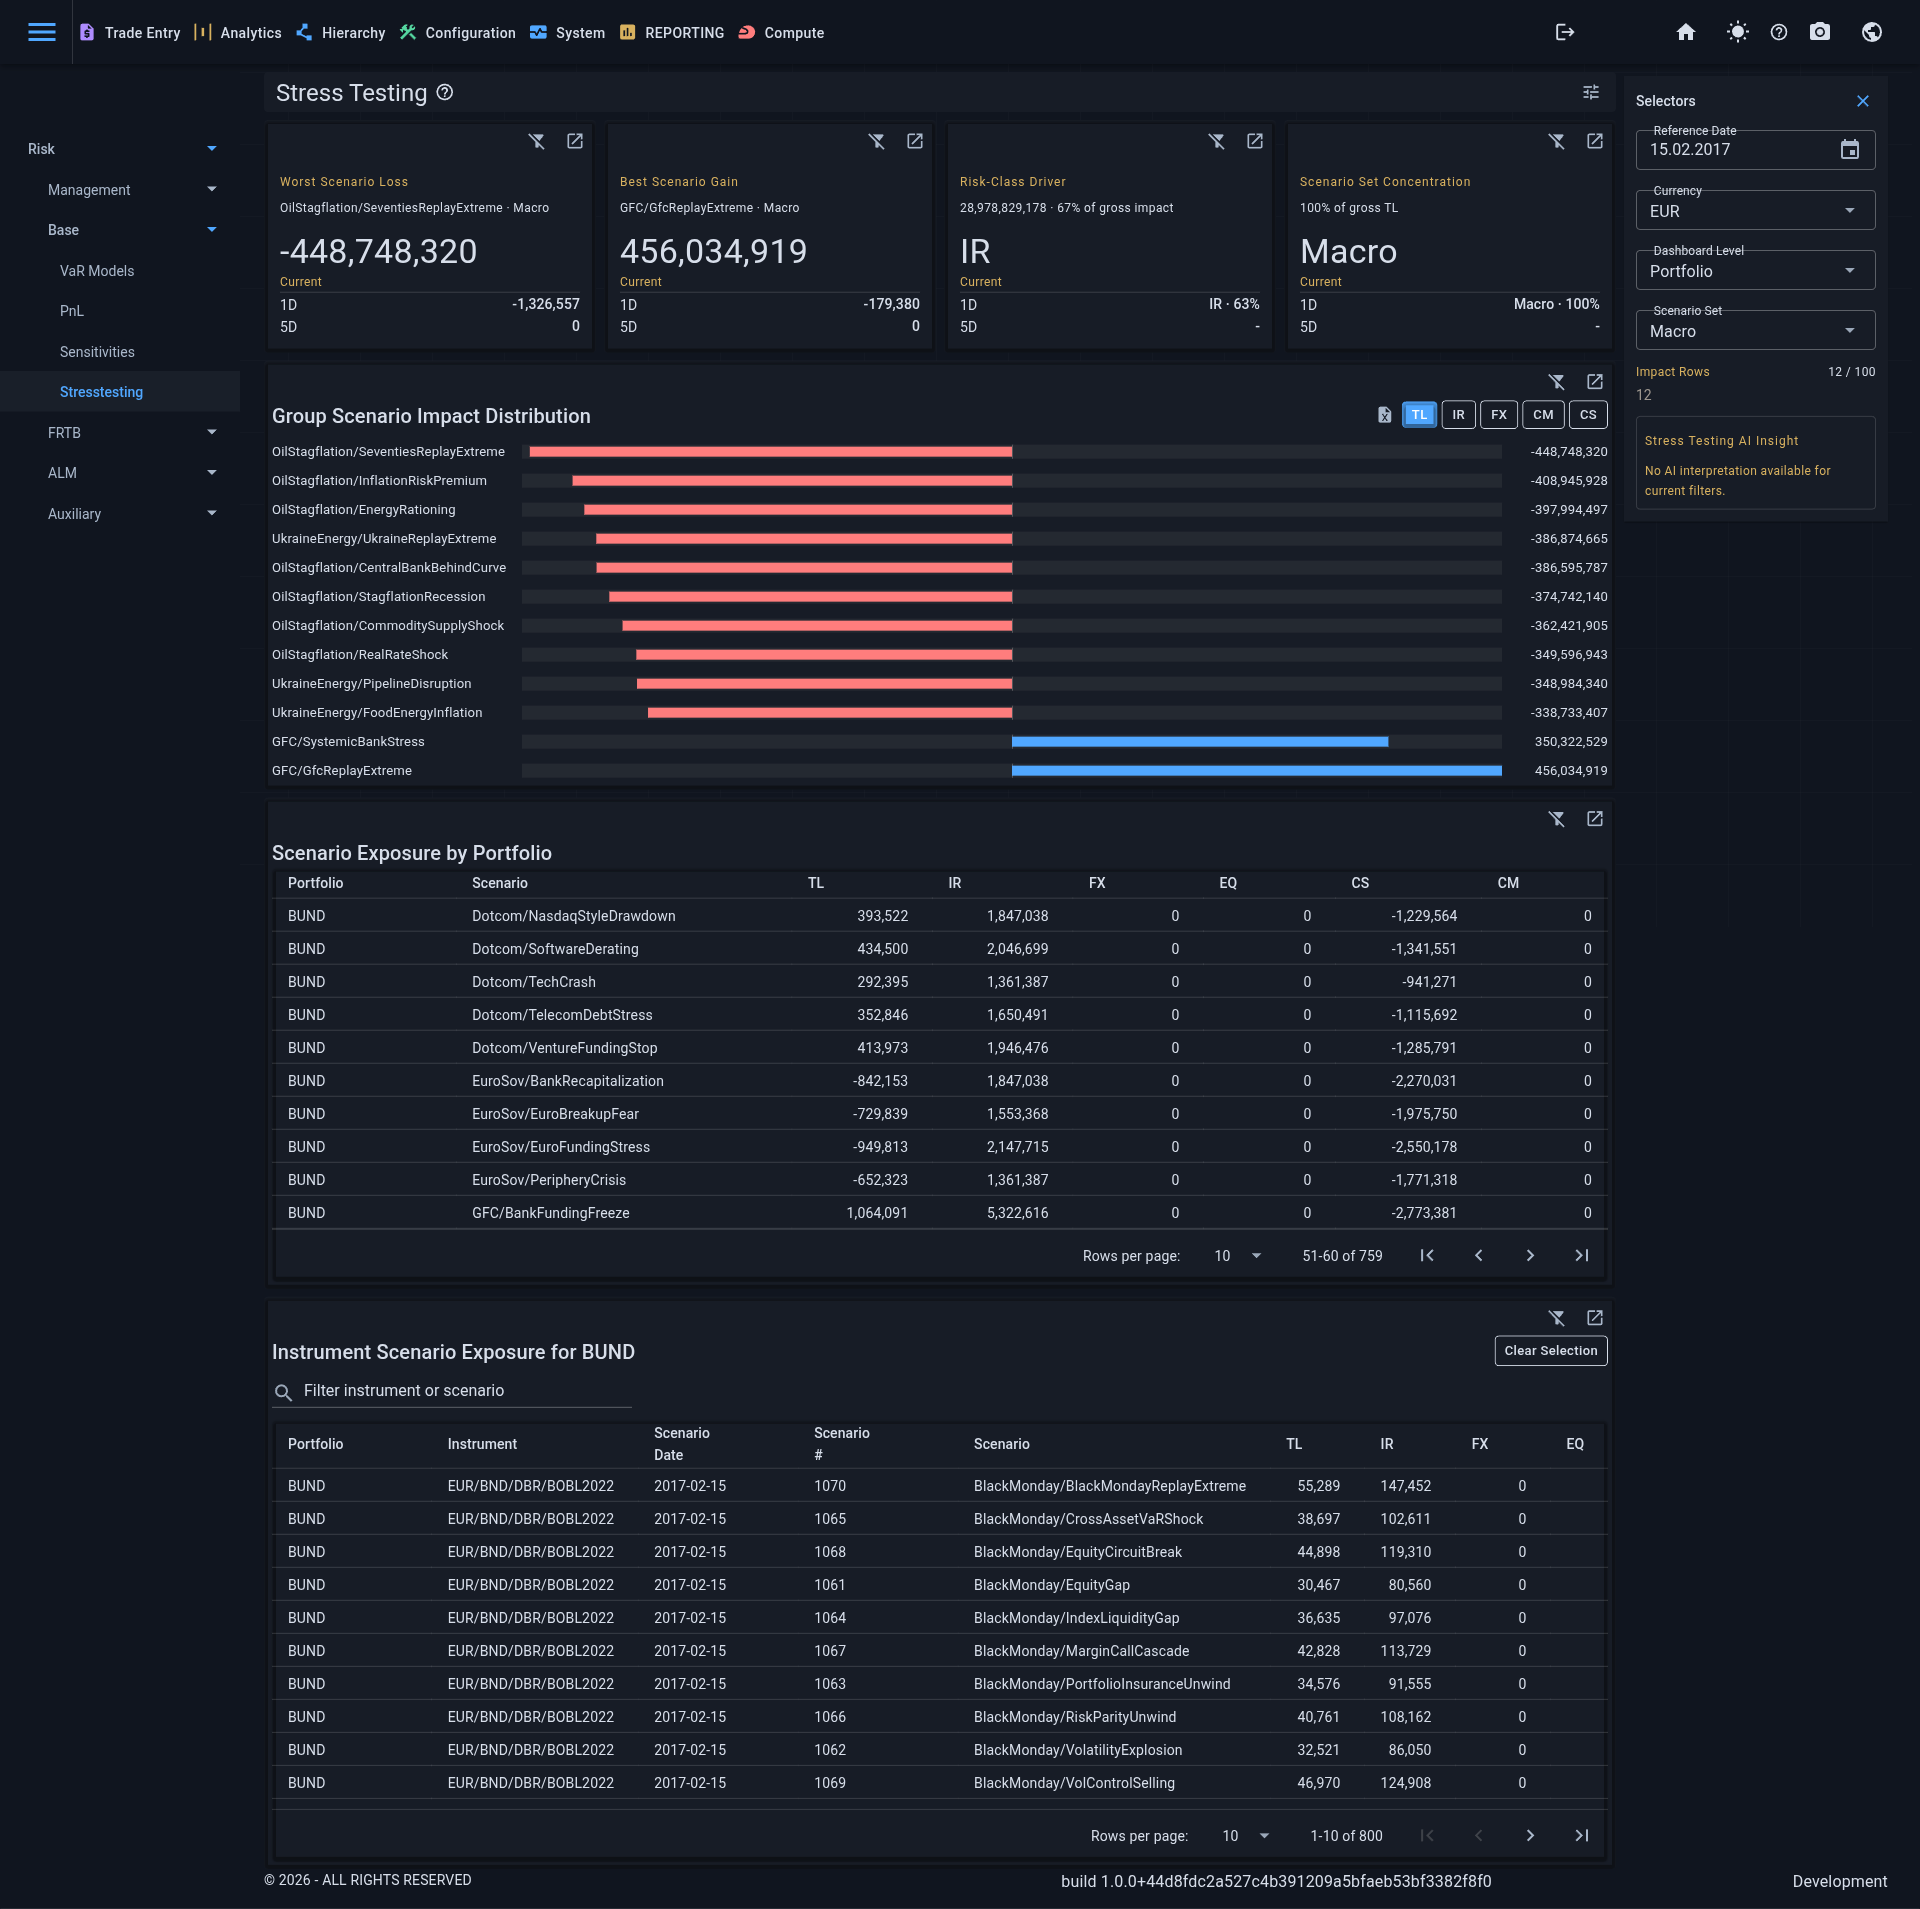Select the FX risk class toggle
This screenshot has height=1909, width=1920.
1498,415
